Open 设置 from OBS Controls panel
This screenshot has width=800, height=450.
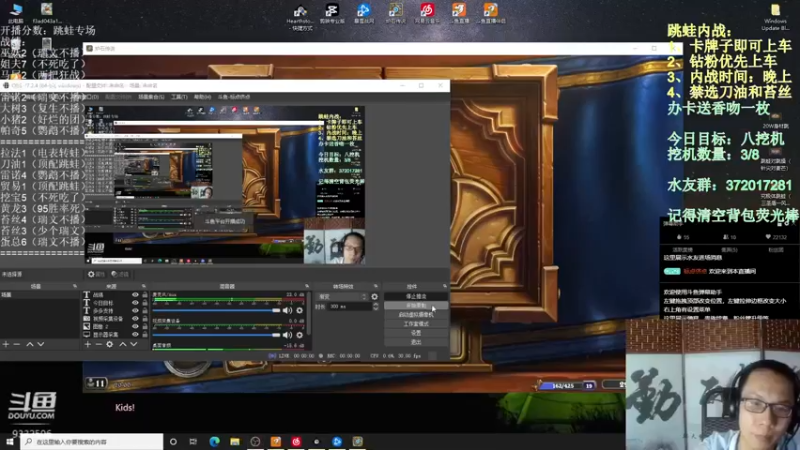coord(416,333)
